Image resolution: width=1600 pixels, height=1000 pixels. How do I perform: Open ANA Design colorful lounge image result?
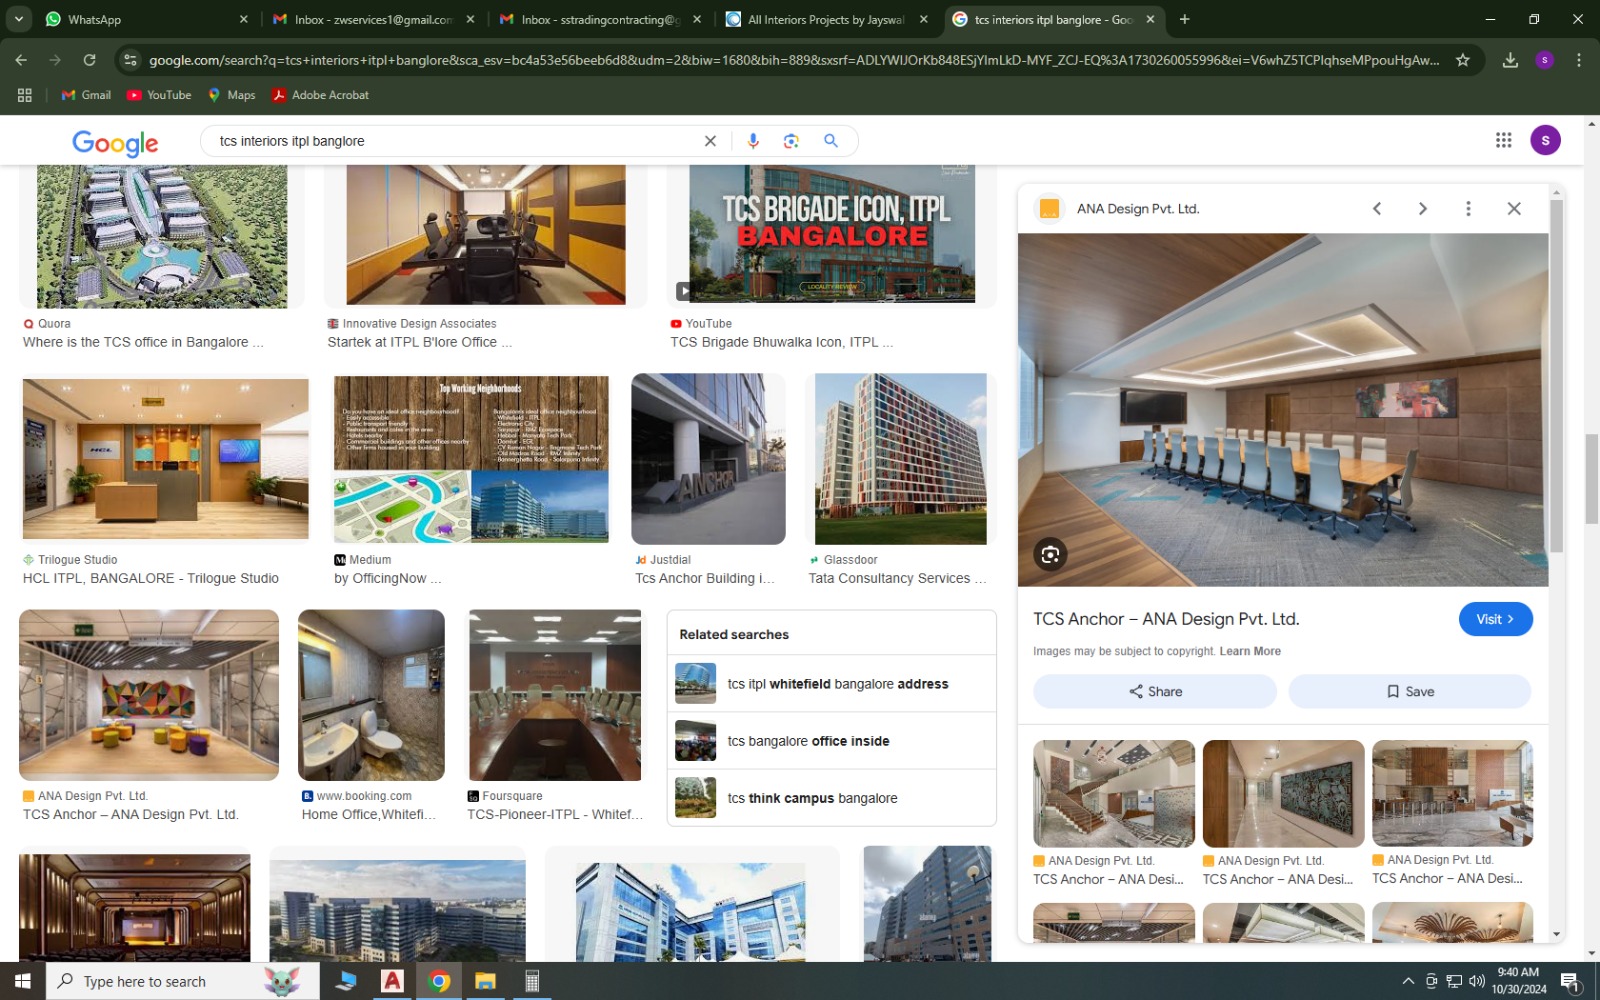click(149, 695)
